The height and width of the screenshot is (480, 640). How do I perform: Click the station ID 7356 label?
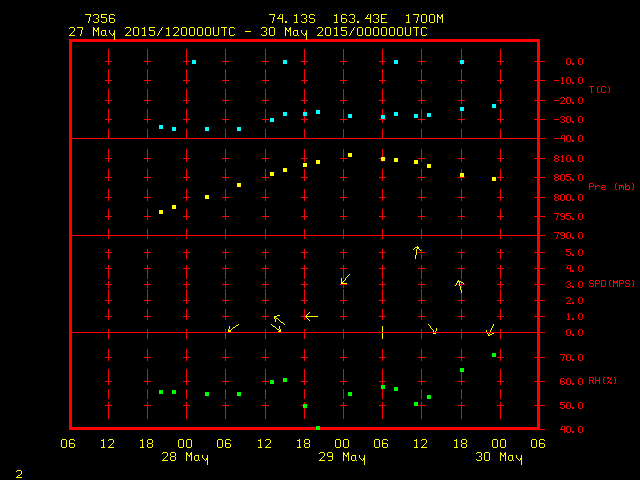point(100,19)
